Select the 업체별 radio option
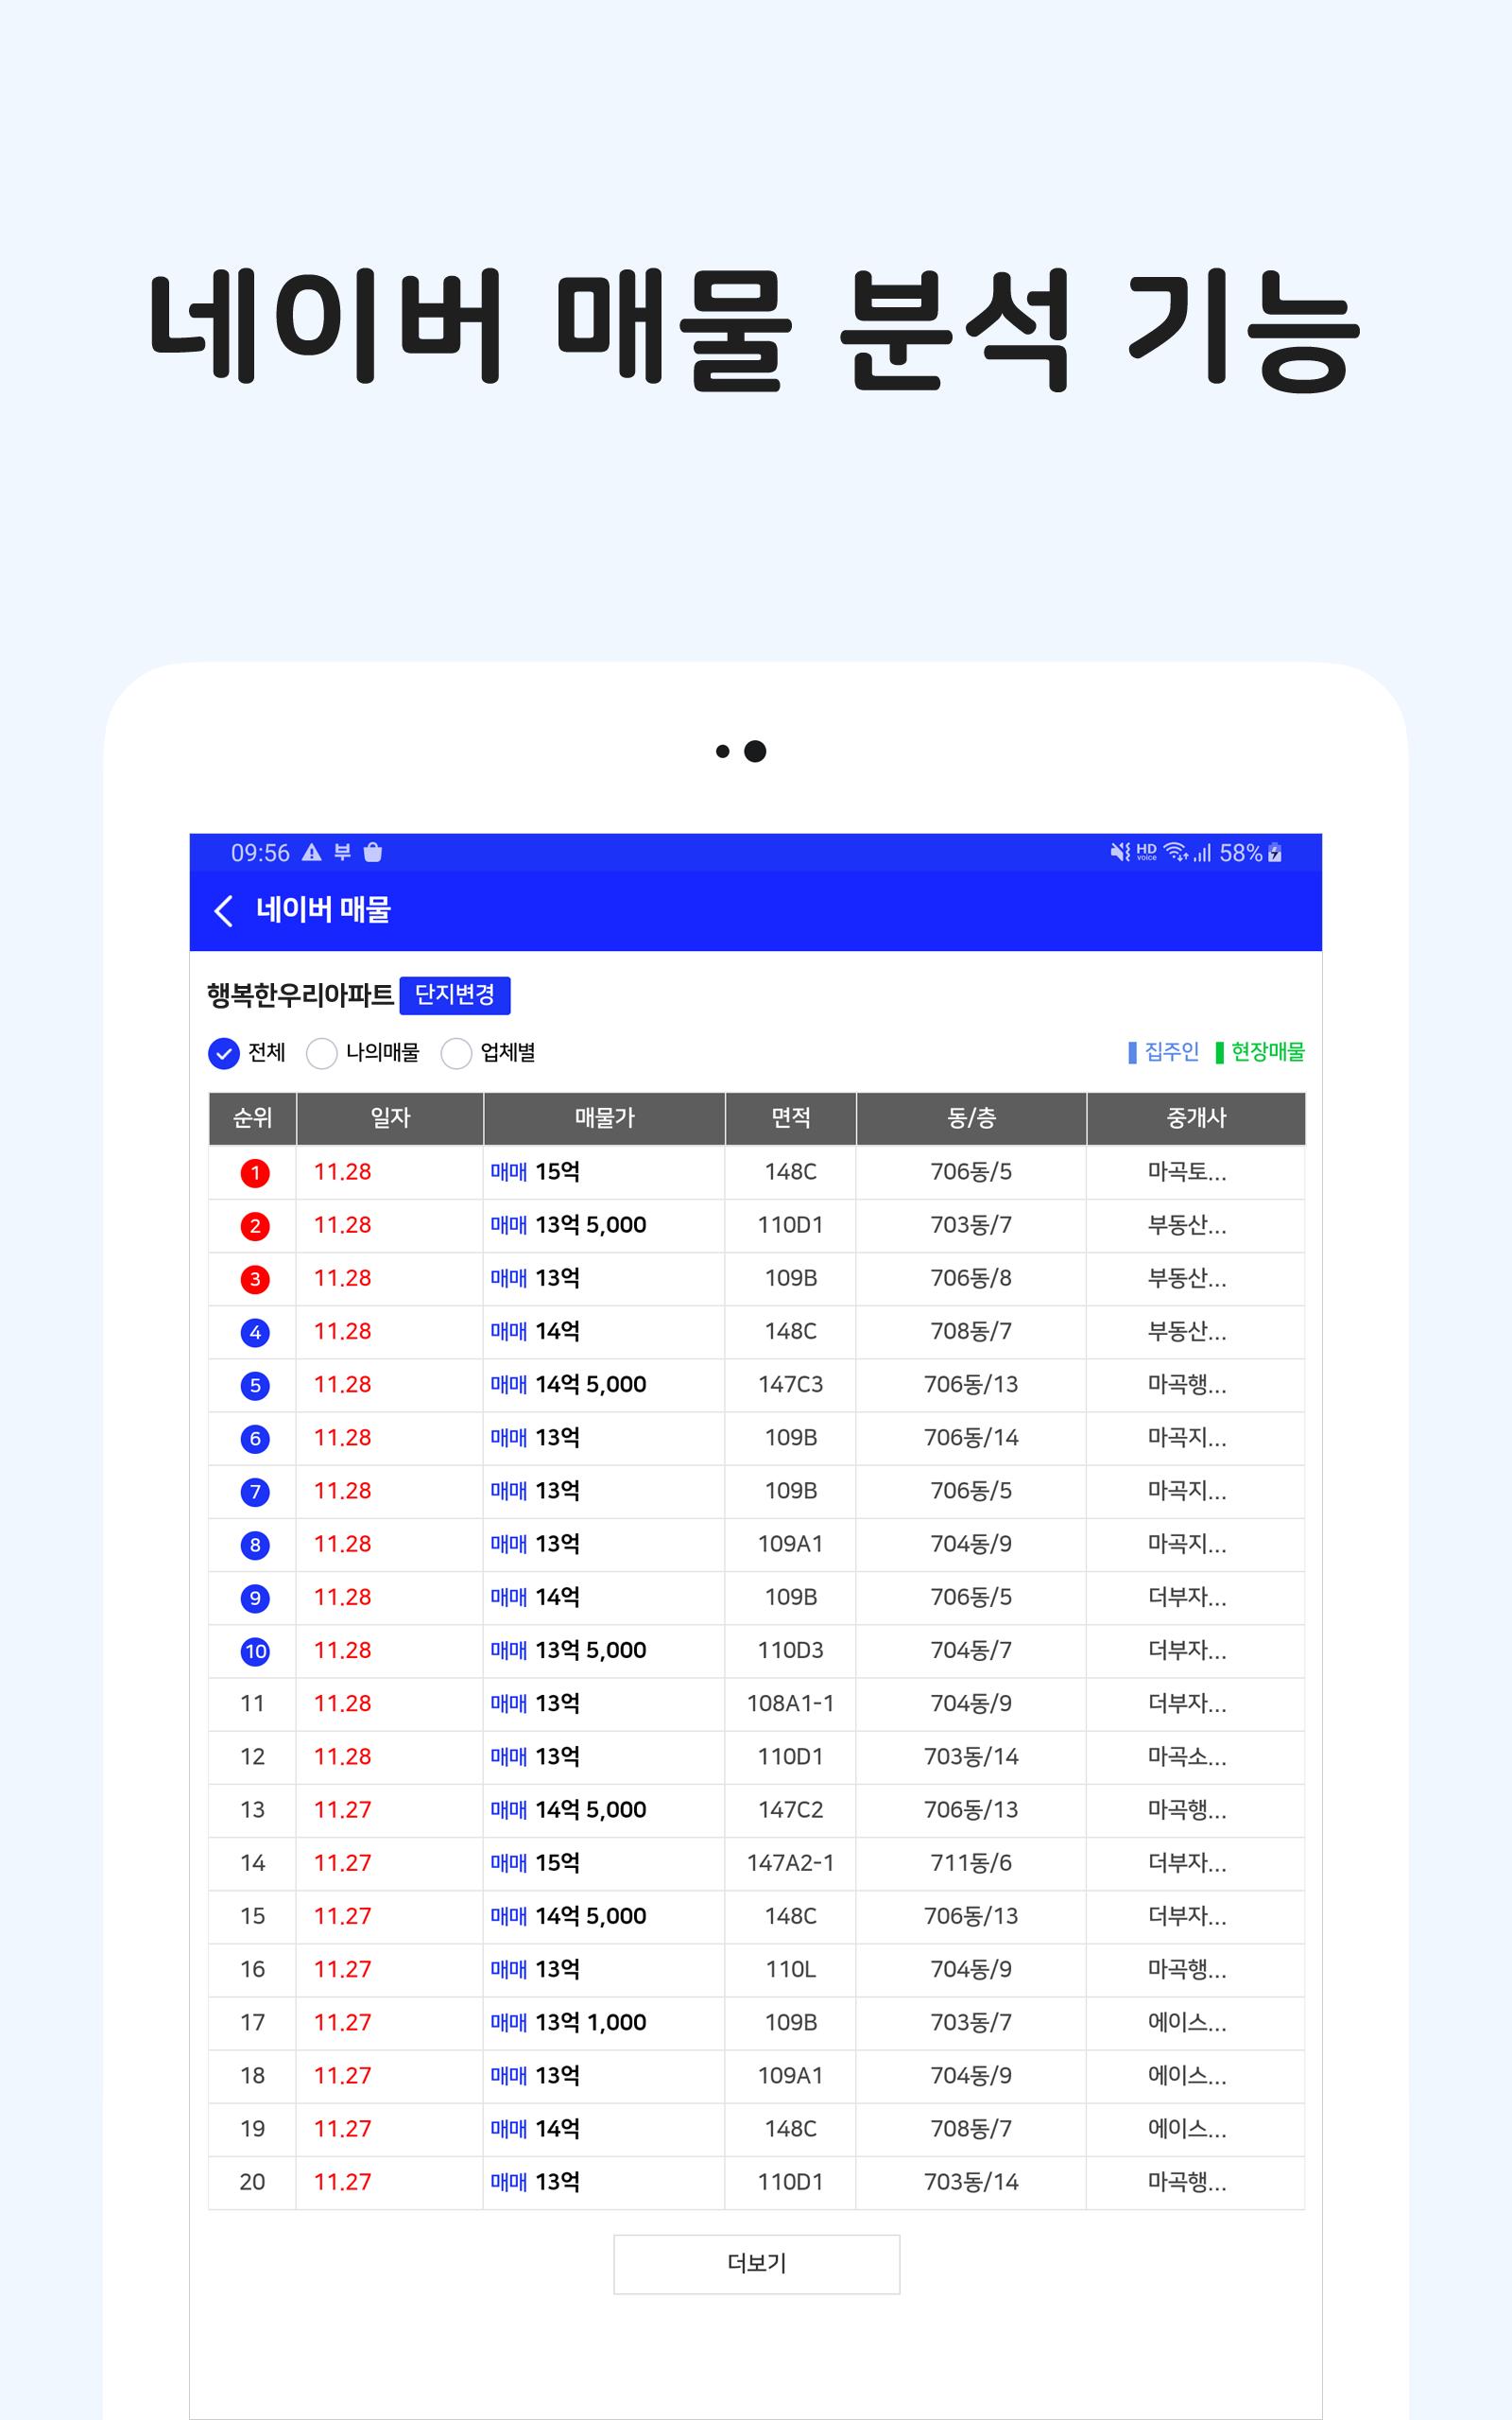Viewport: 1512px width, 2420px height. click(456, 1053)
